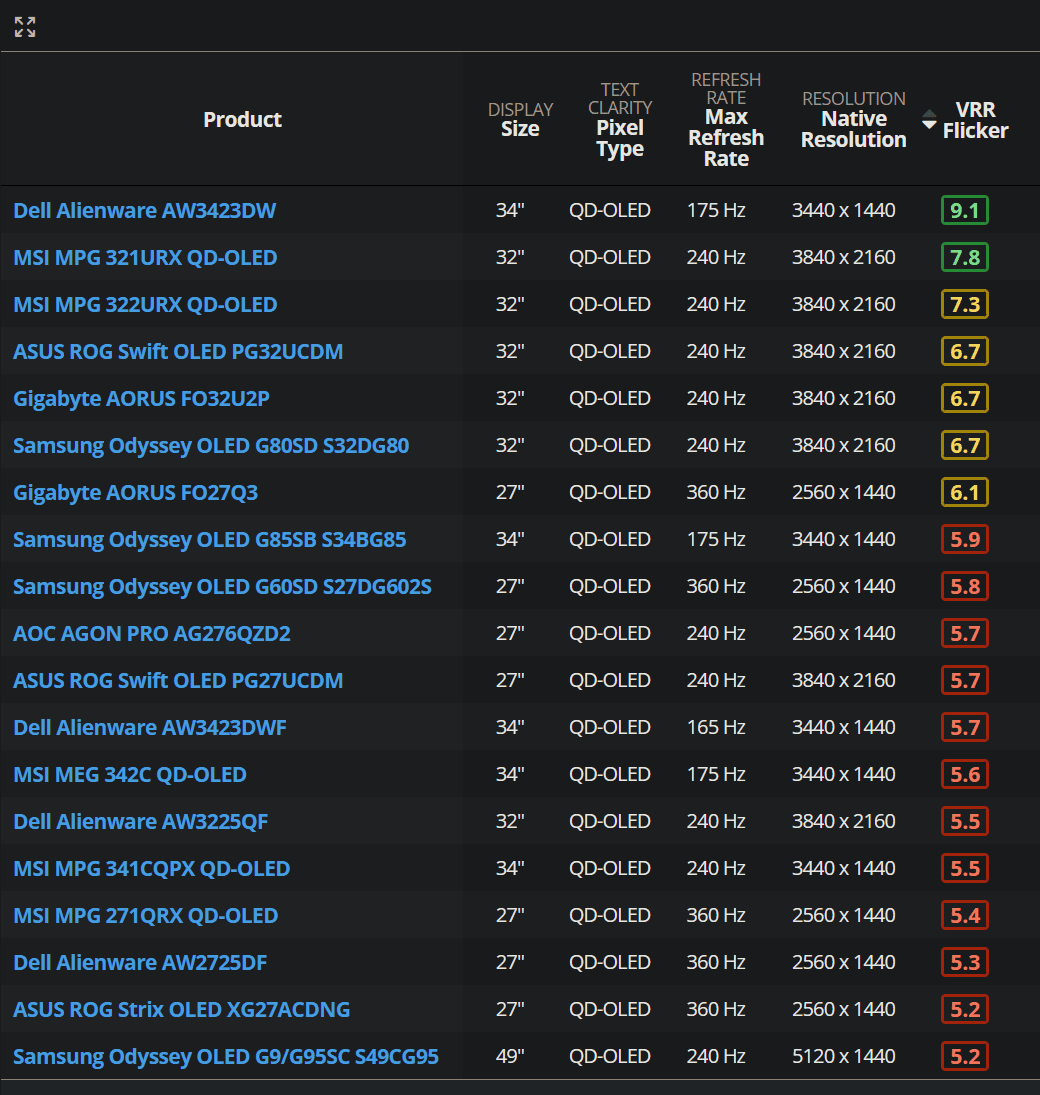Sort by Pixel Type column header
The width and height of the screenshot is (1040, 1095).
620,119
